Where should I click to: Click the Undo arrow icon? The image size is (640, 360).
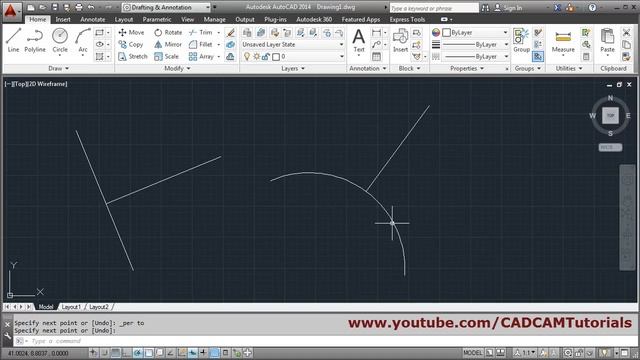tap(91, 7)
